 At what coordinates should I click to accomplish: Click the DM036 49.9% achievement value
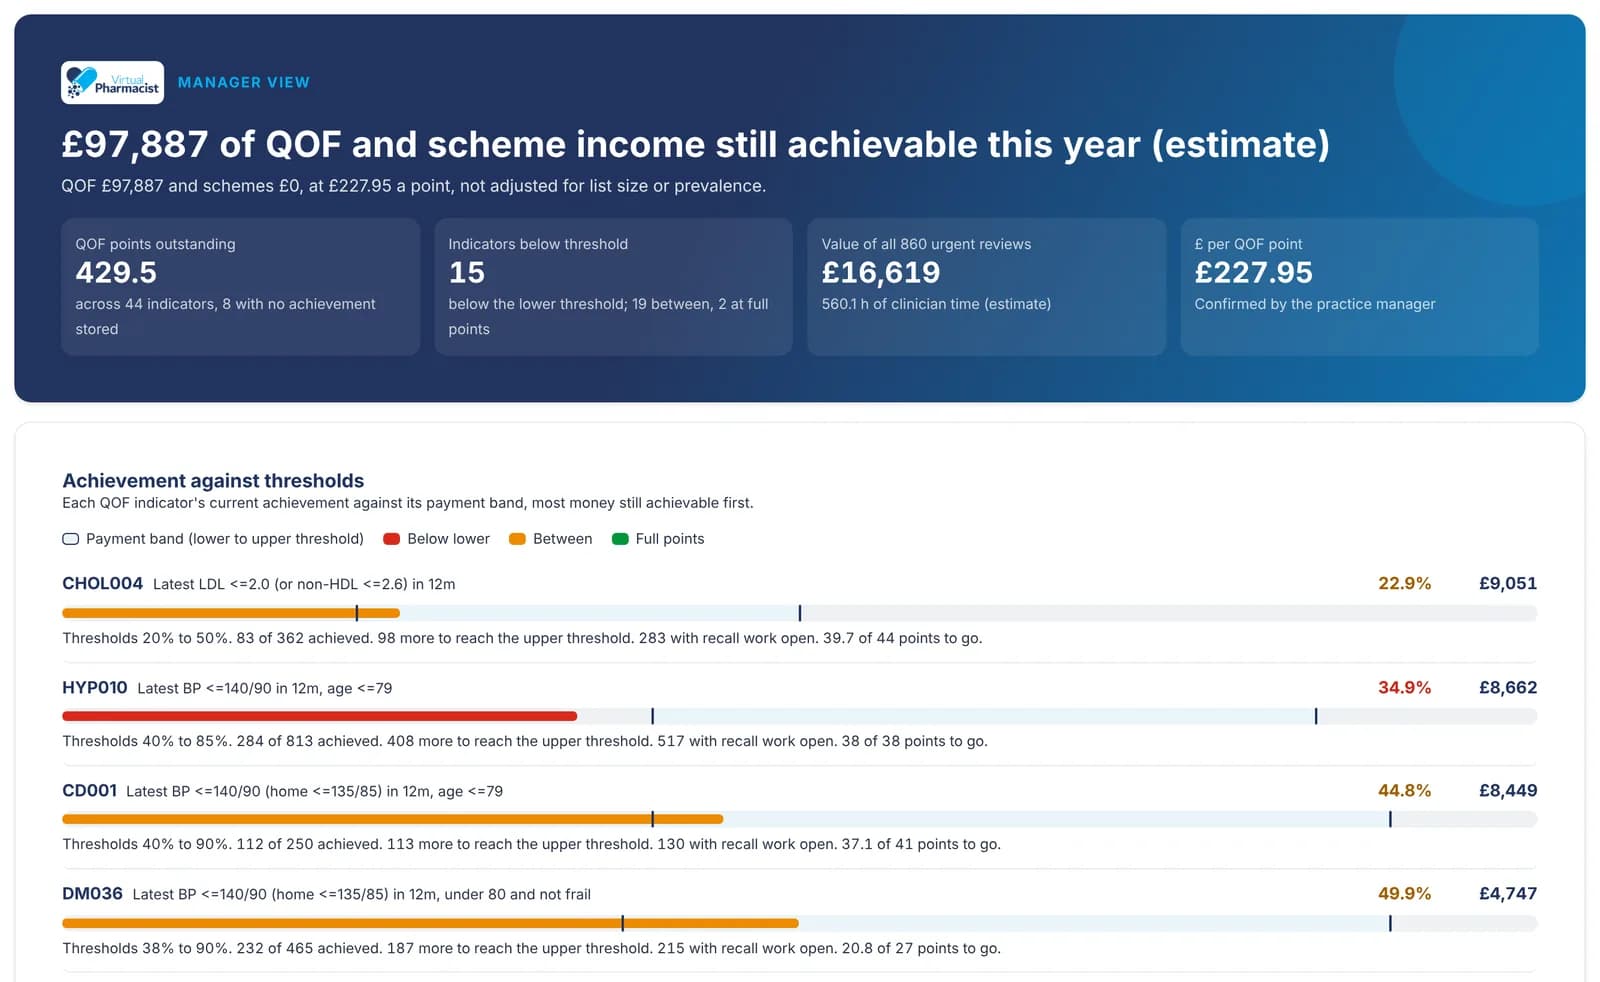(1404, 893)
